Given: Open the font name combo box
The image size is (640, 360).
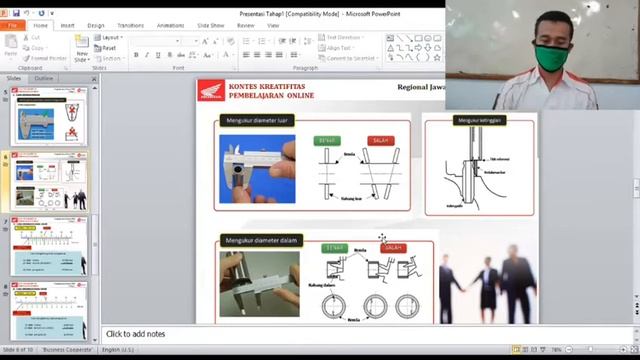Looking at the screenshot, I should [155, 41].
